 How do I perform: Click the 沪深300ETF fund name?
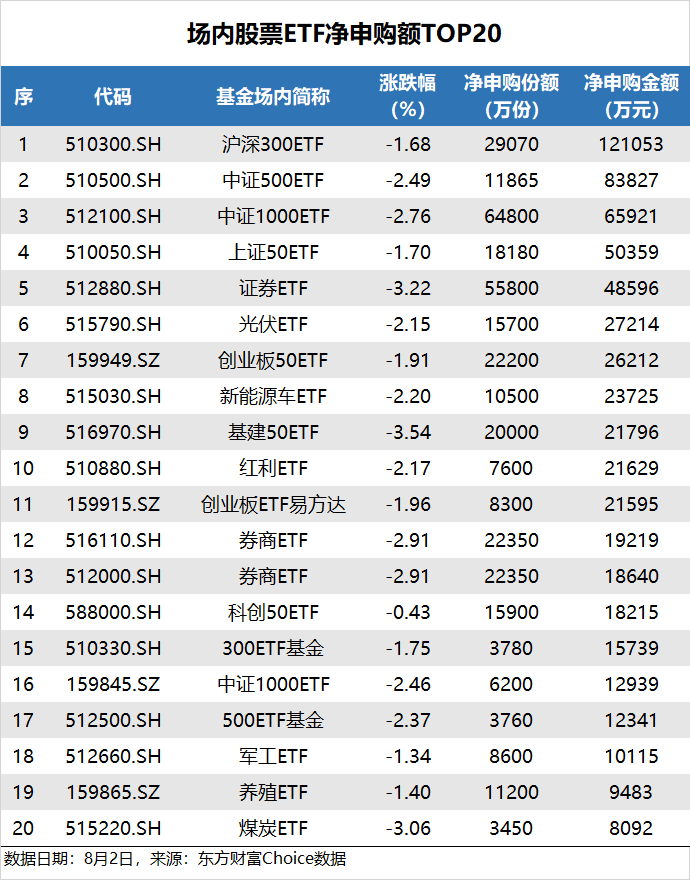click(273, 144)
